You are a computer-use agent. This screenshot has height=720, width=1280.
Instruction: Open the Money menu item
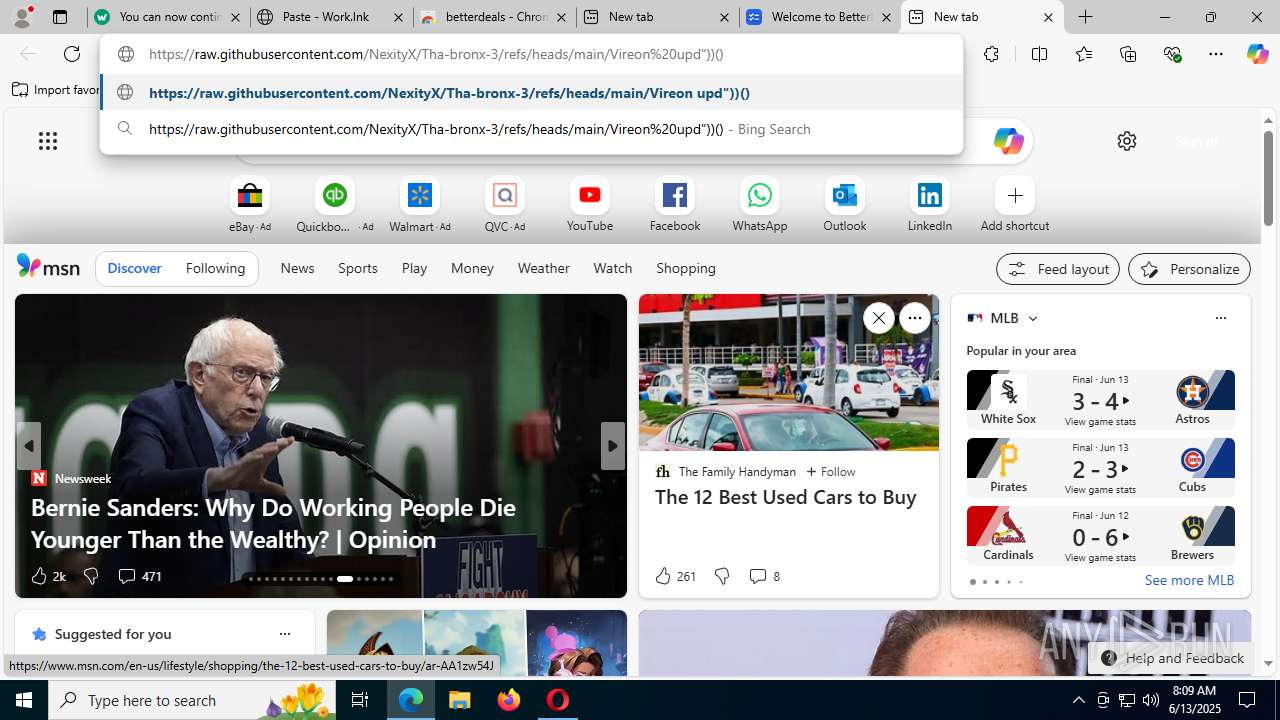472,268
